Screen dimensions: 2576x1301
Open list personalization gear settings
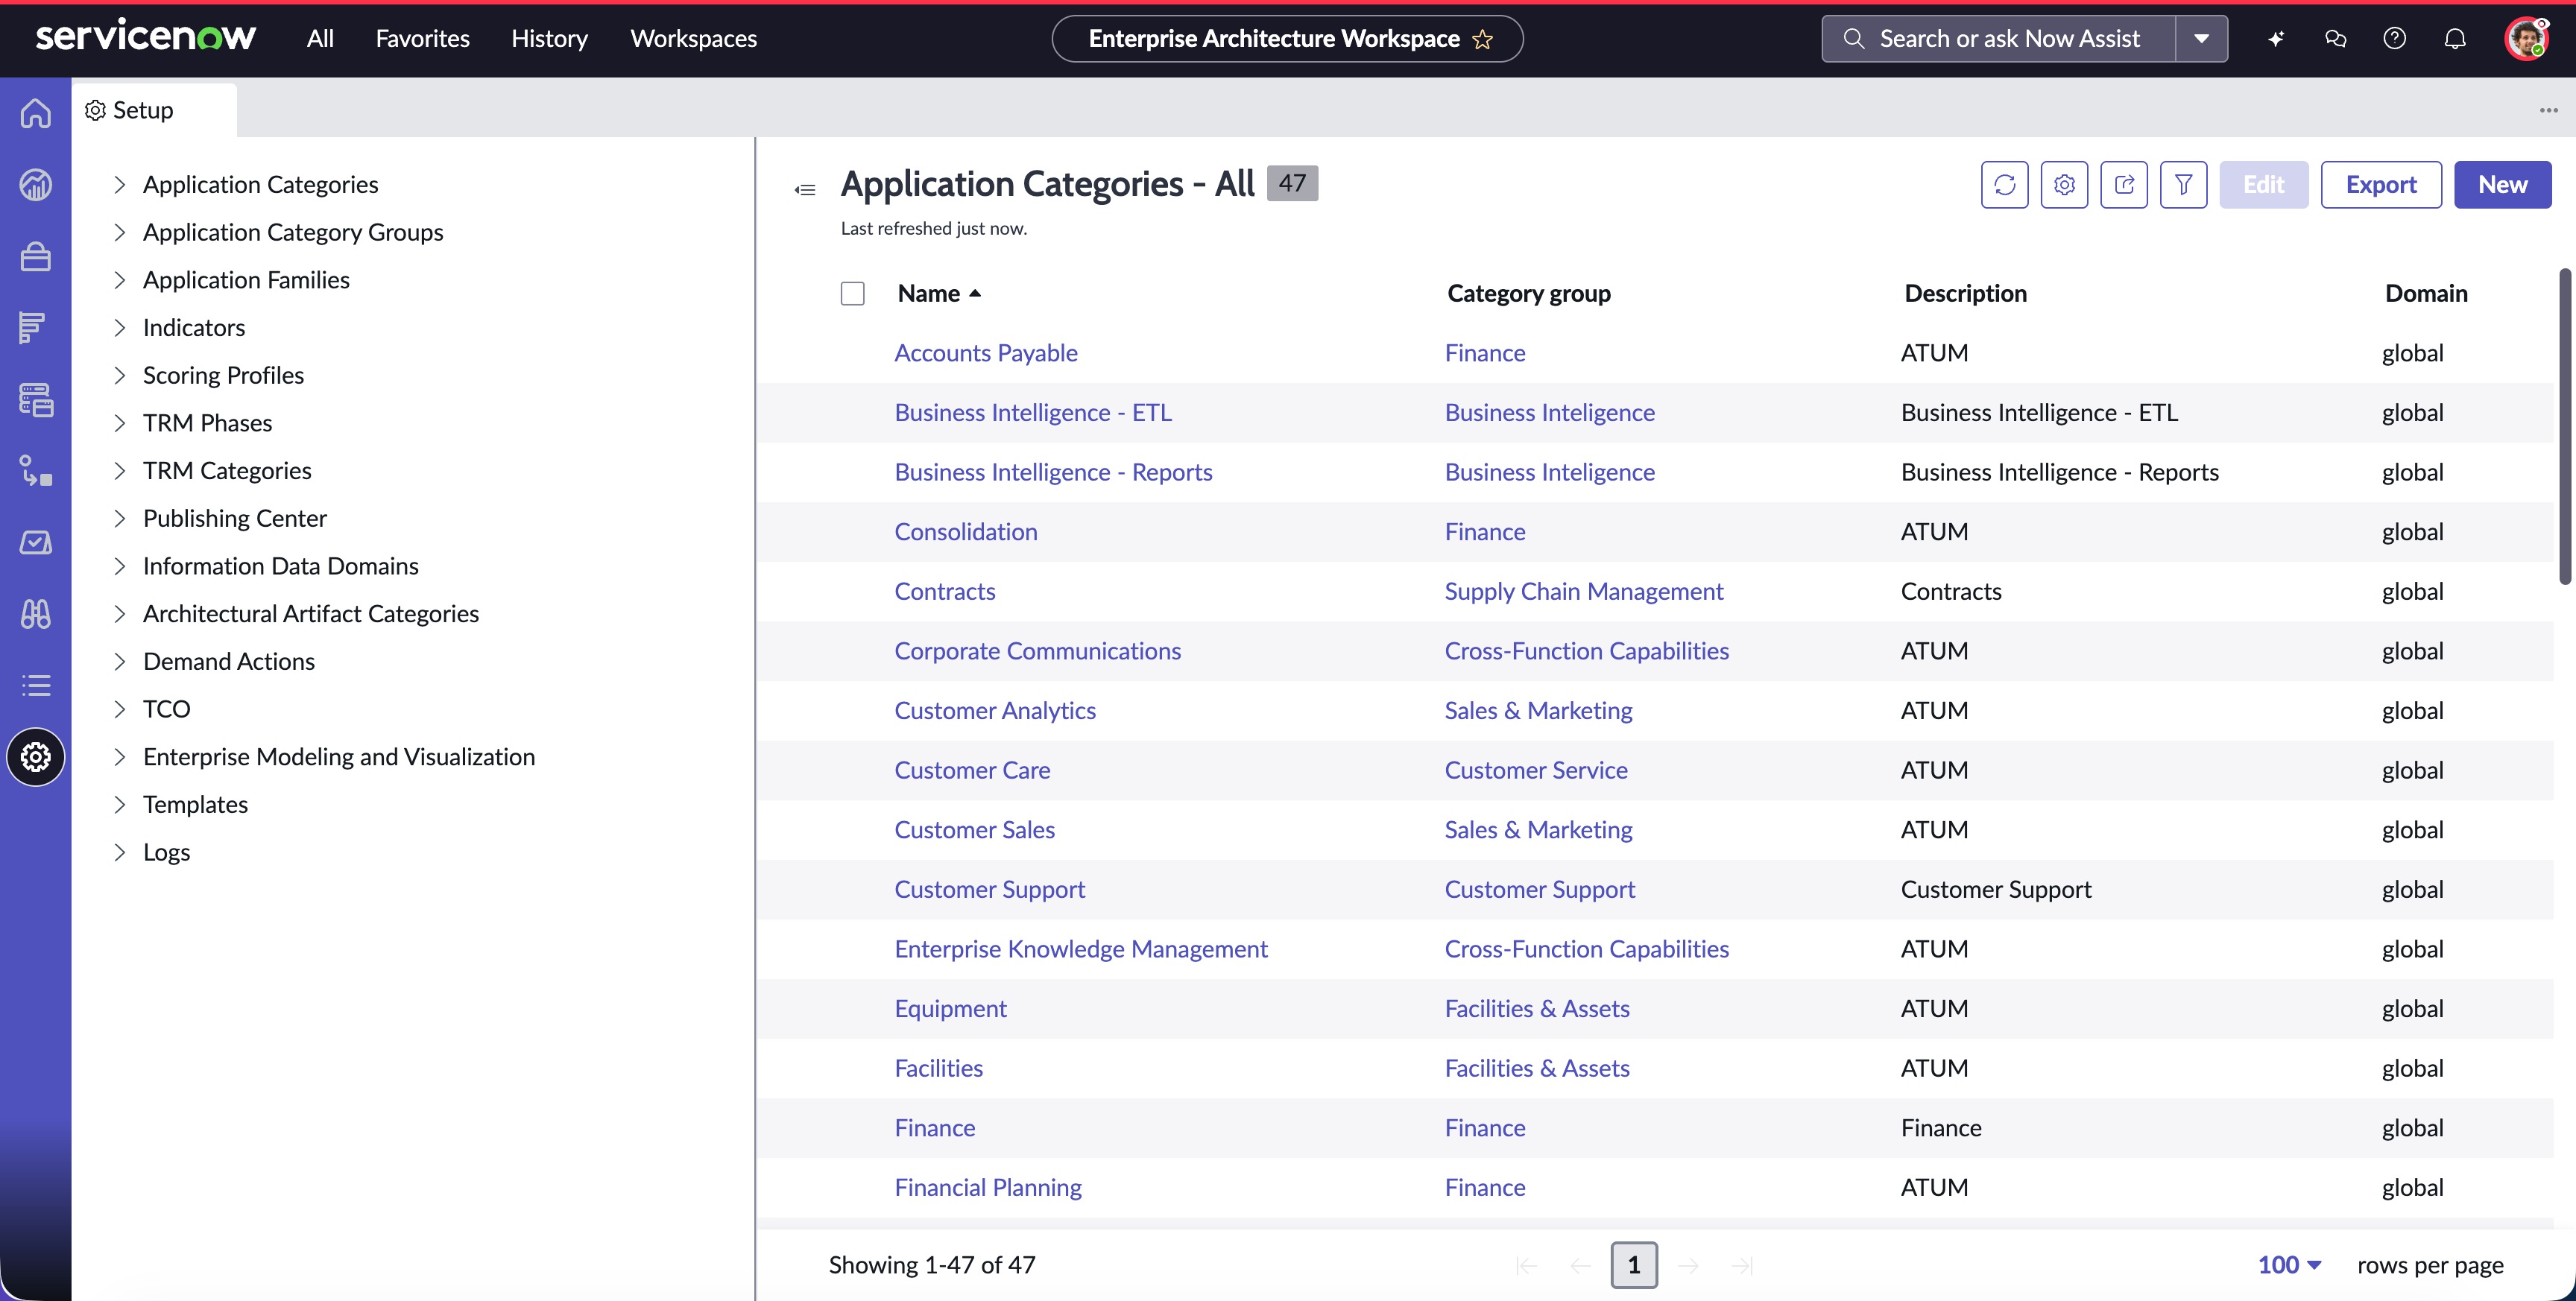2064,185
